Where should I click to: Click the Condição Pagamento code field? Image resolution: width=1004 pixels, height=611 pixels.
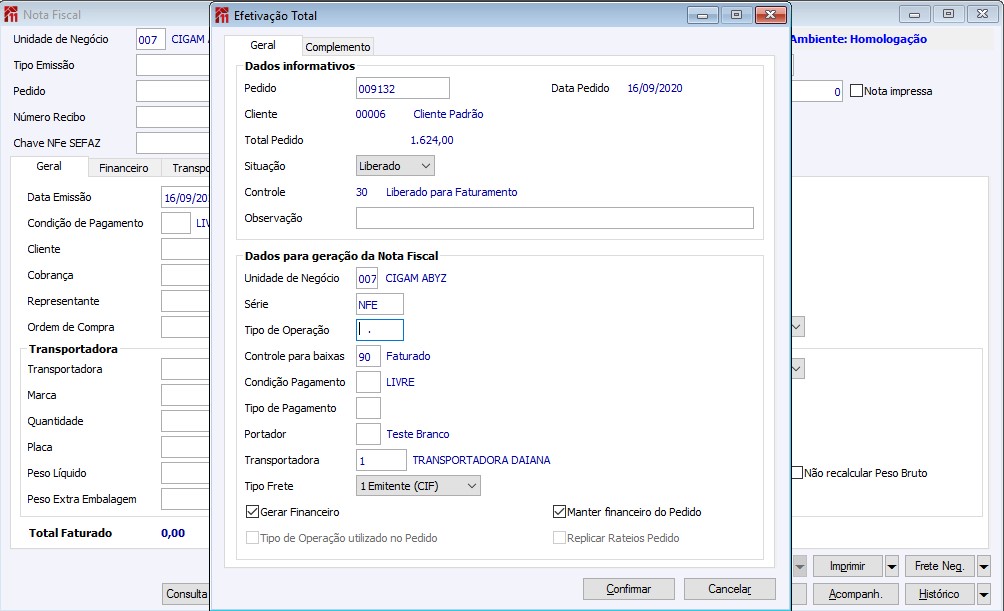coord(368,382)
